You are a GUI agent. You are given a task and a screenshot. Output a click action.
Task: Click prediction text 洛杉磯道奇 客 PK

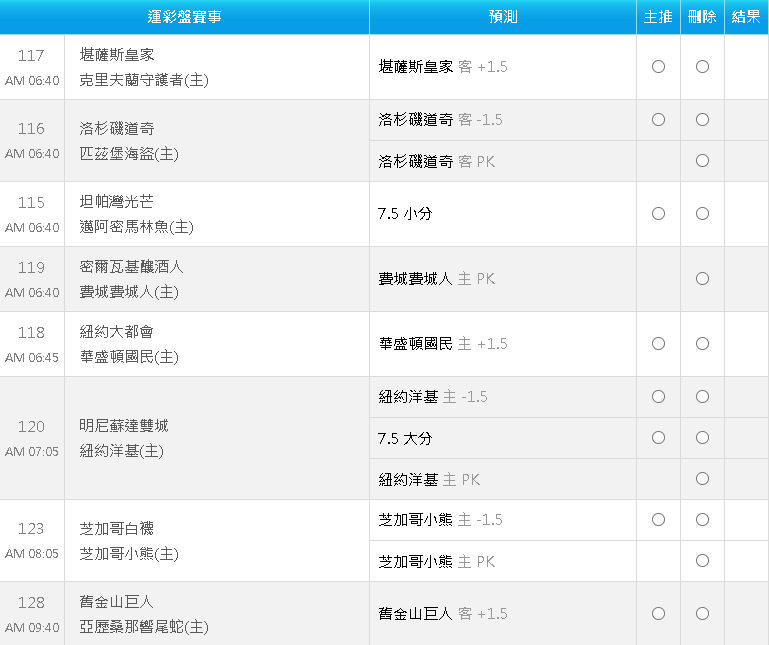pos(436,161)
